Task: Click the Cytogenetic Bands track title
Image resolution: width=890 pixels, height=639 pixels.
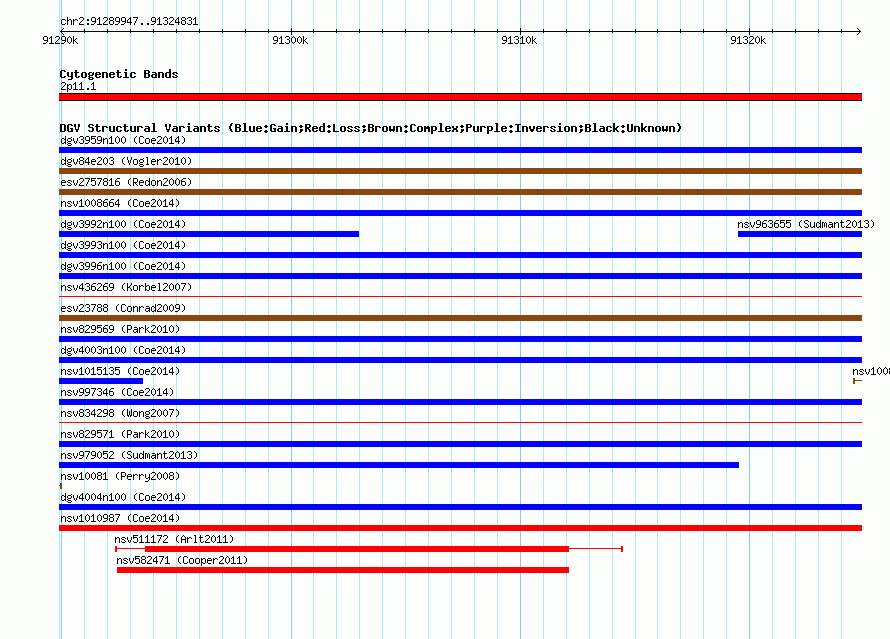Action: click(119, 74)
